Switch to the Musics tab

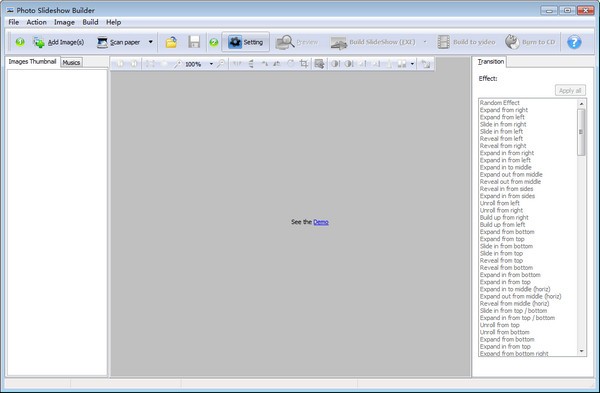click(x=71, y=62)
